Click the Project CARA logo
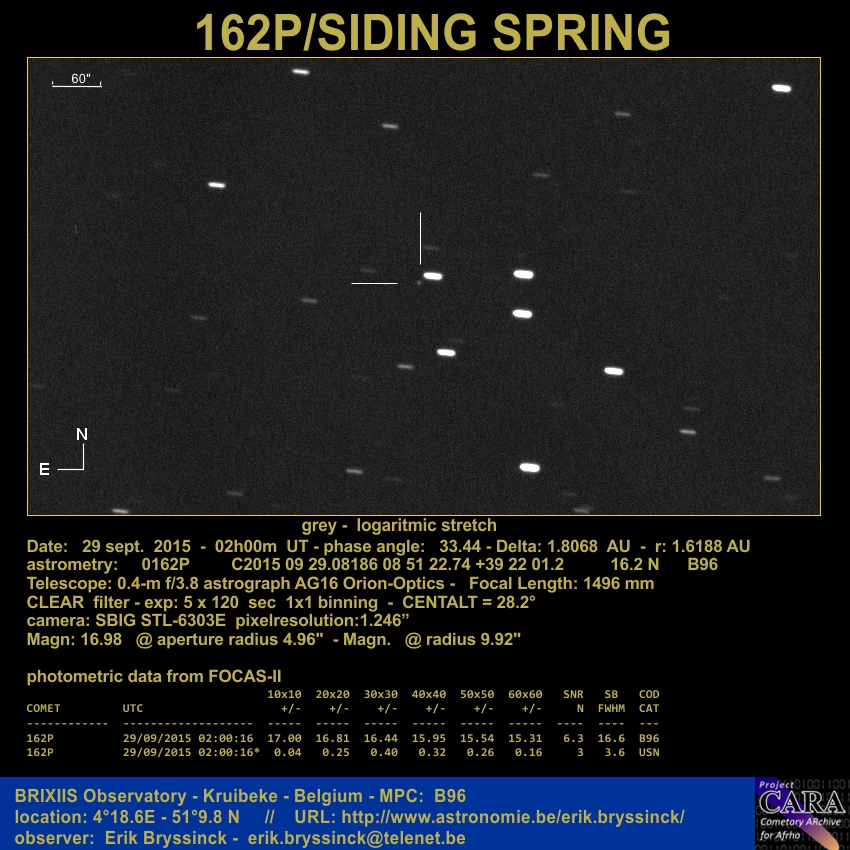 pos(800,812)
